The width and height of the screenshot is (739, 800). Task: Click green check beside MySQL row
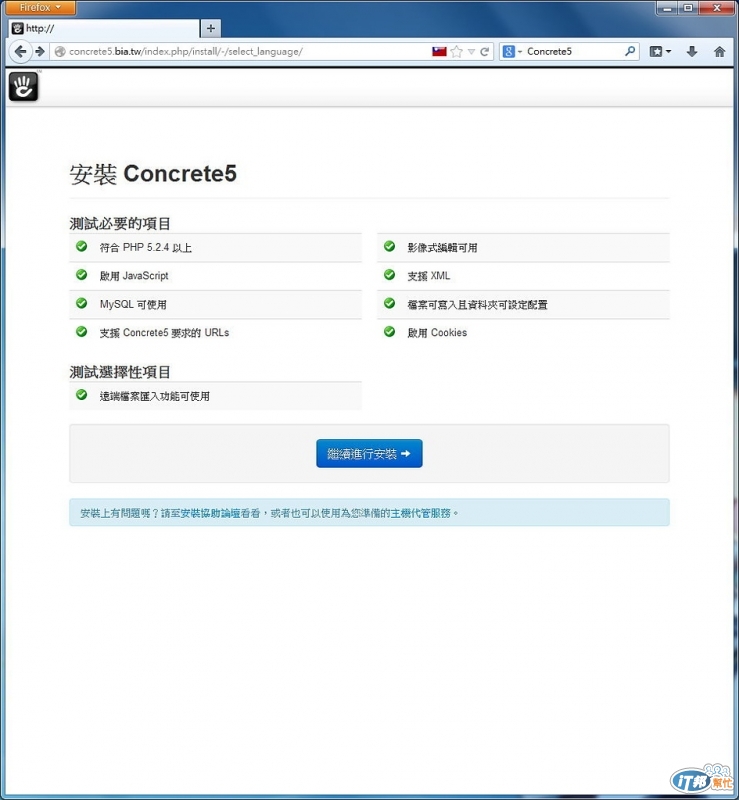pyautogui.click(x=82, y=303)
